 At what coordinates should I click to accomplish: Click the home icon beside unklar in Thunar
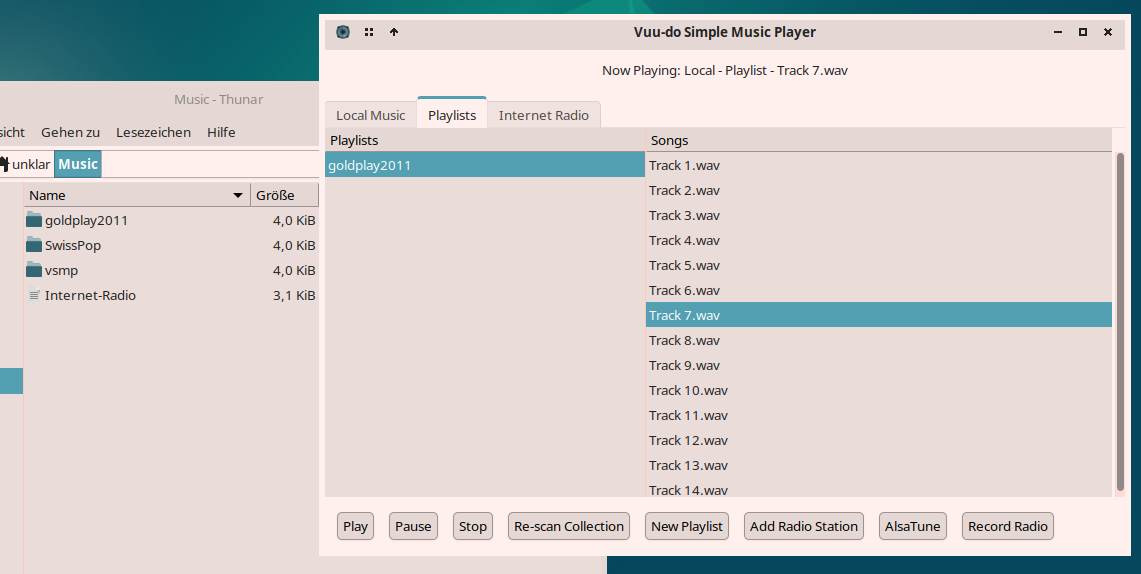tap(4, 164)
